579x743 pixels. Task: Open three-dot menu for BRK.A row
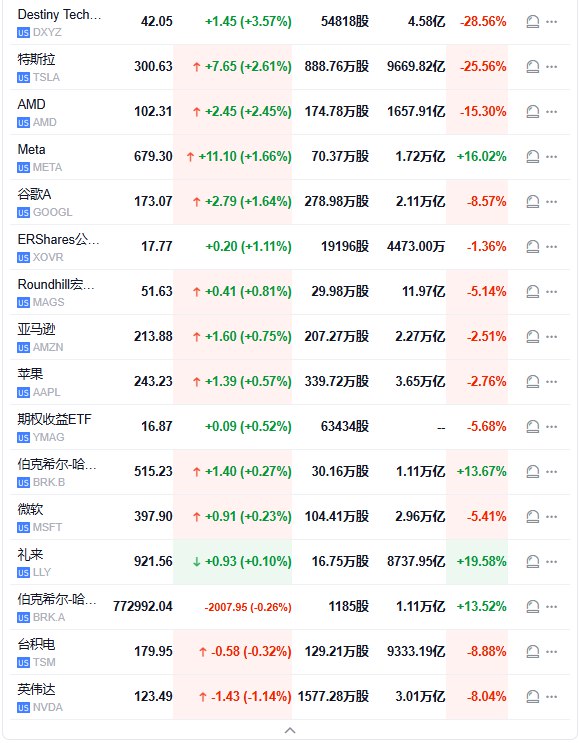click(552, 607)
